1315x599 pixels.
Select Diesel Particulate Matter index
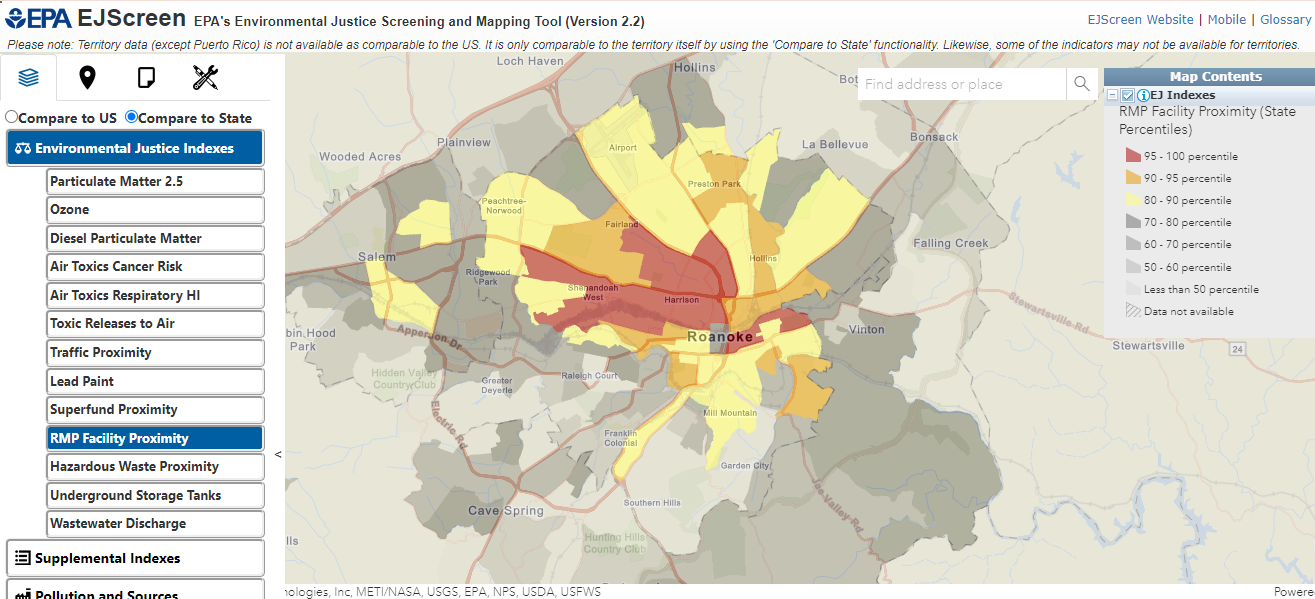tap(156, 238)
